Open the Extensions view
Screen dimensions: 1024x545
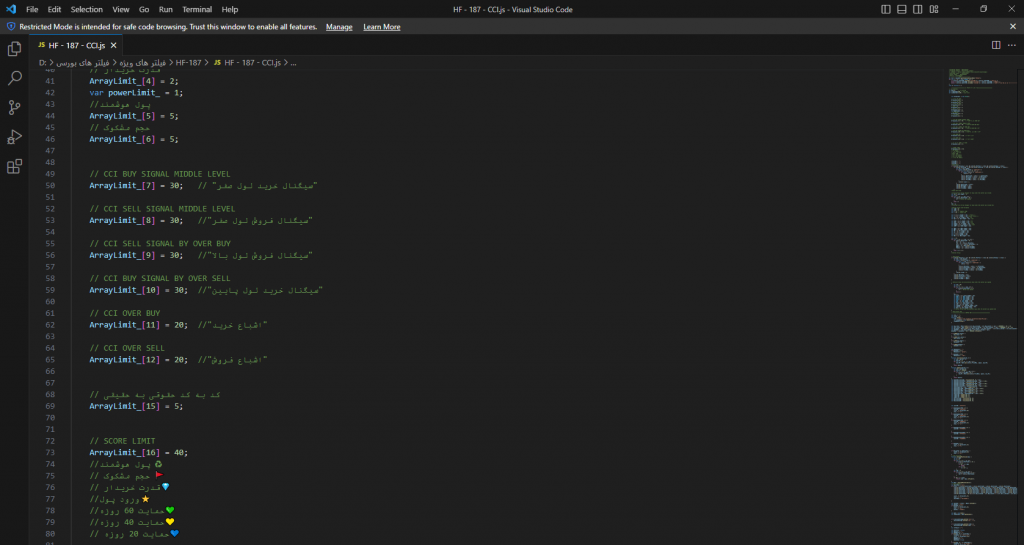(15, 167)
